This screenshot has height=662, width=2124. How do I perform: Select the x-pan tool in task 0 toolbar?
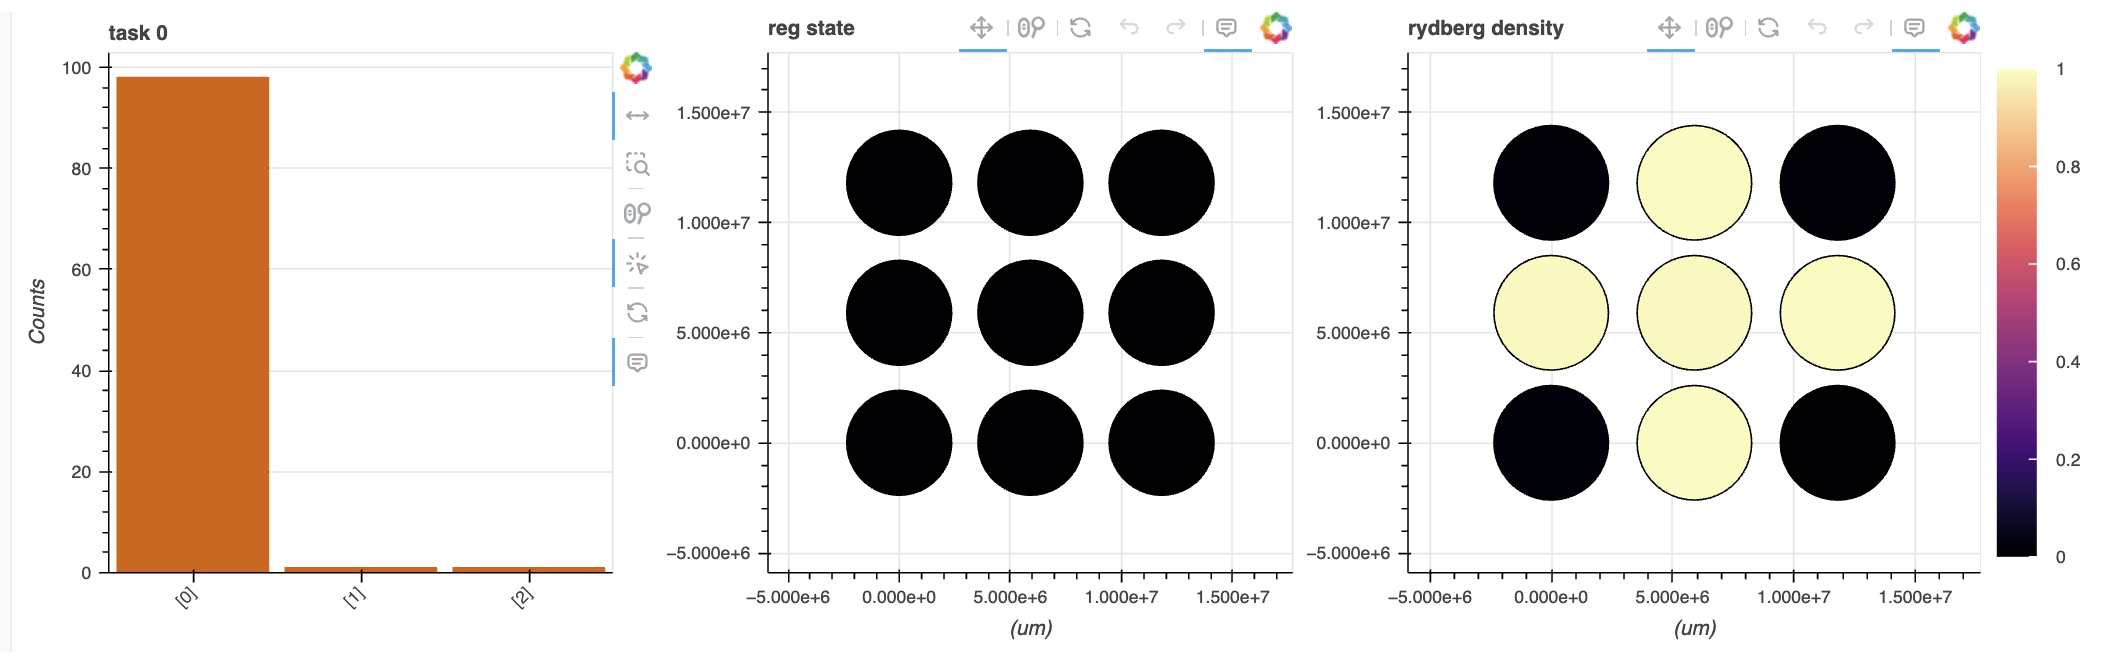tap(637, 116)
